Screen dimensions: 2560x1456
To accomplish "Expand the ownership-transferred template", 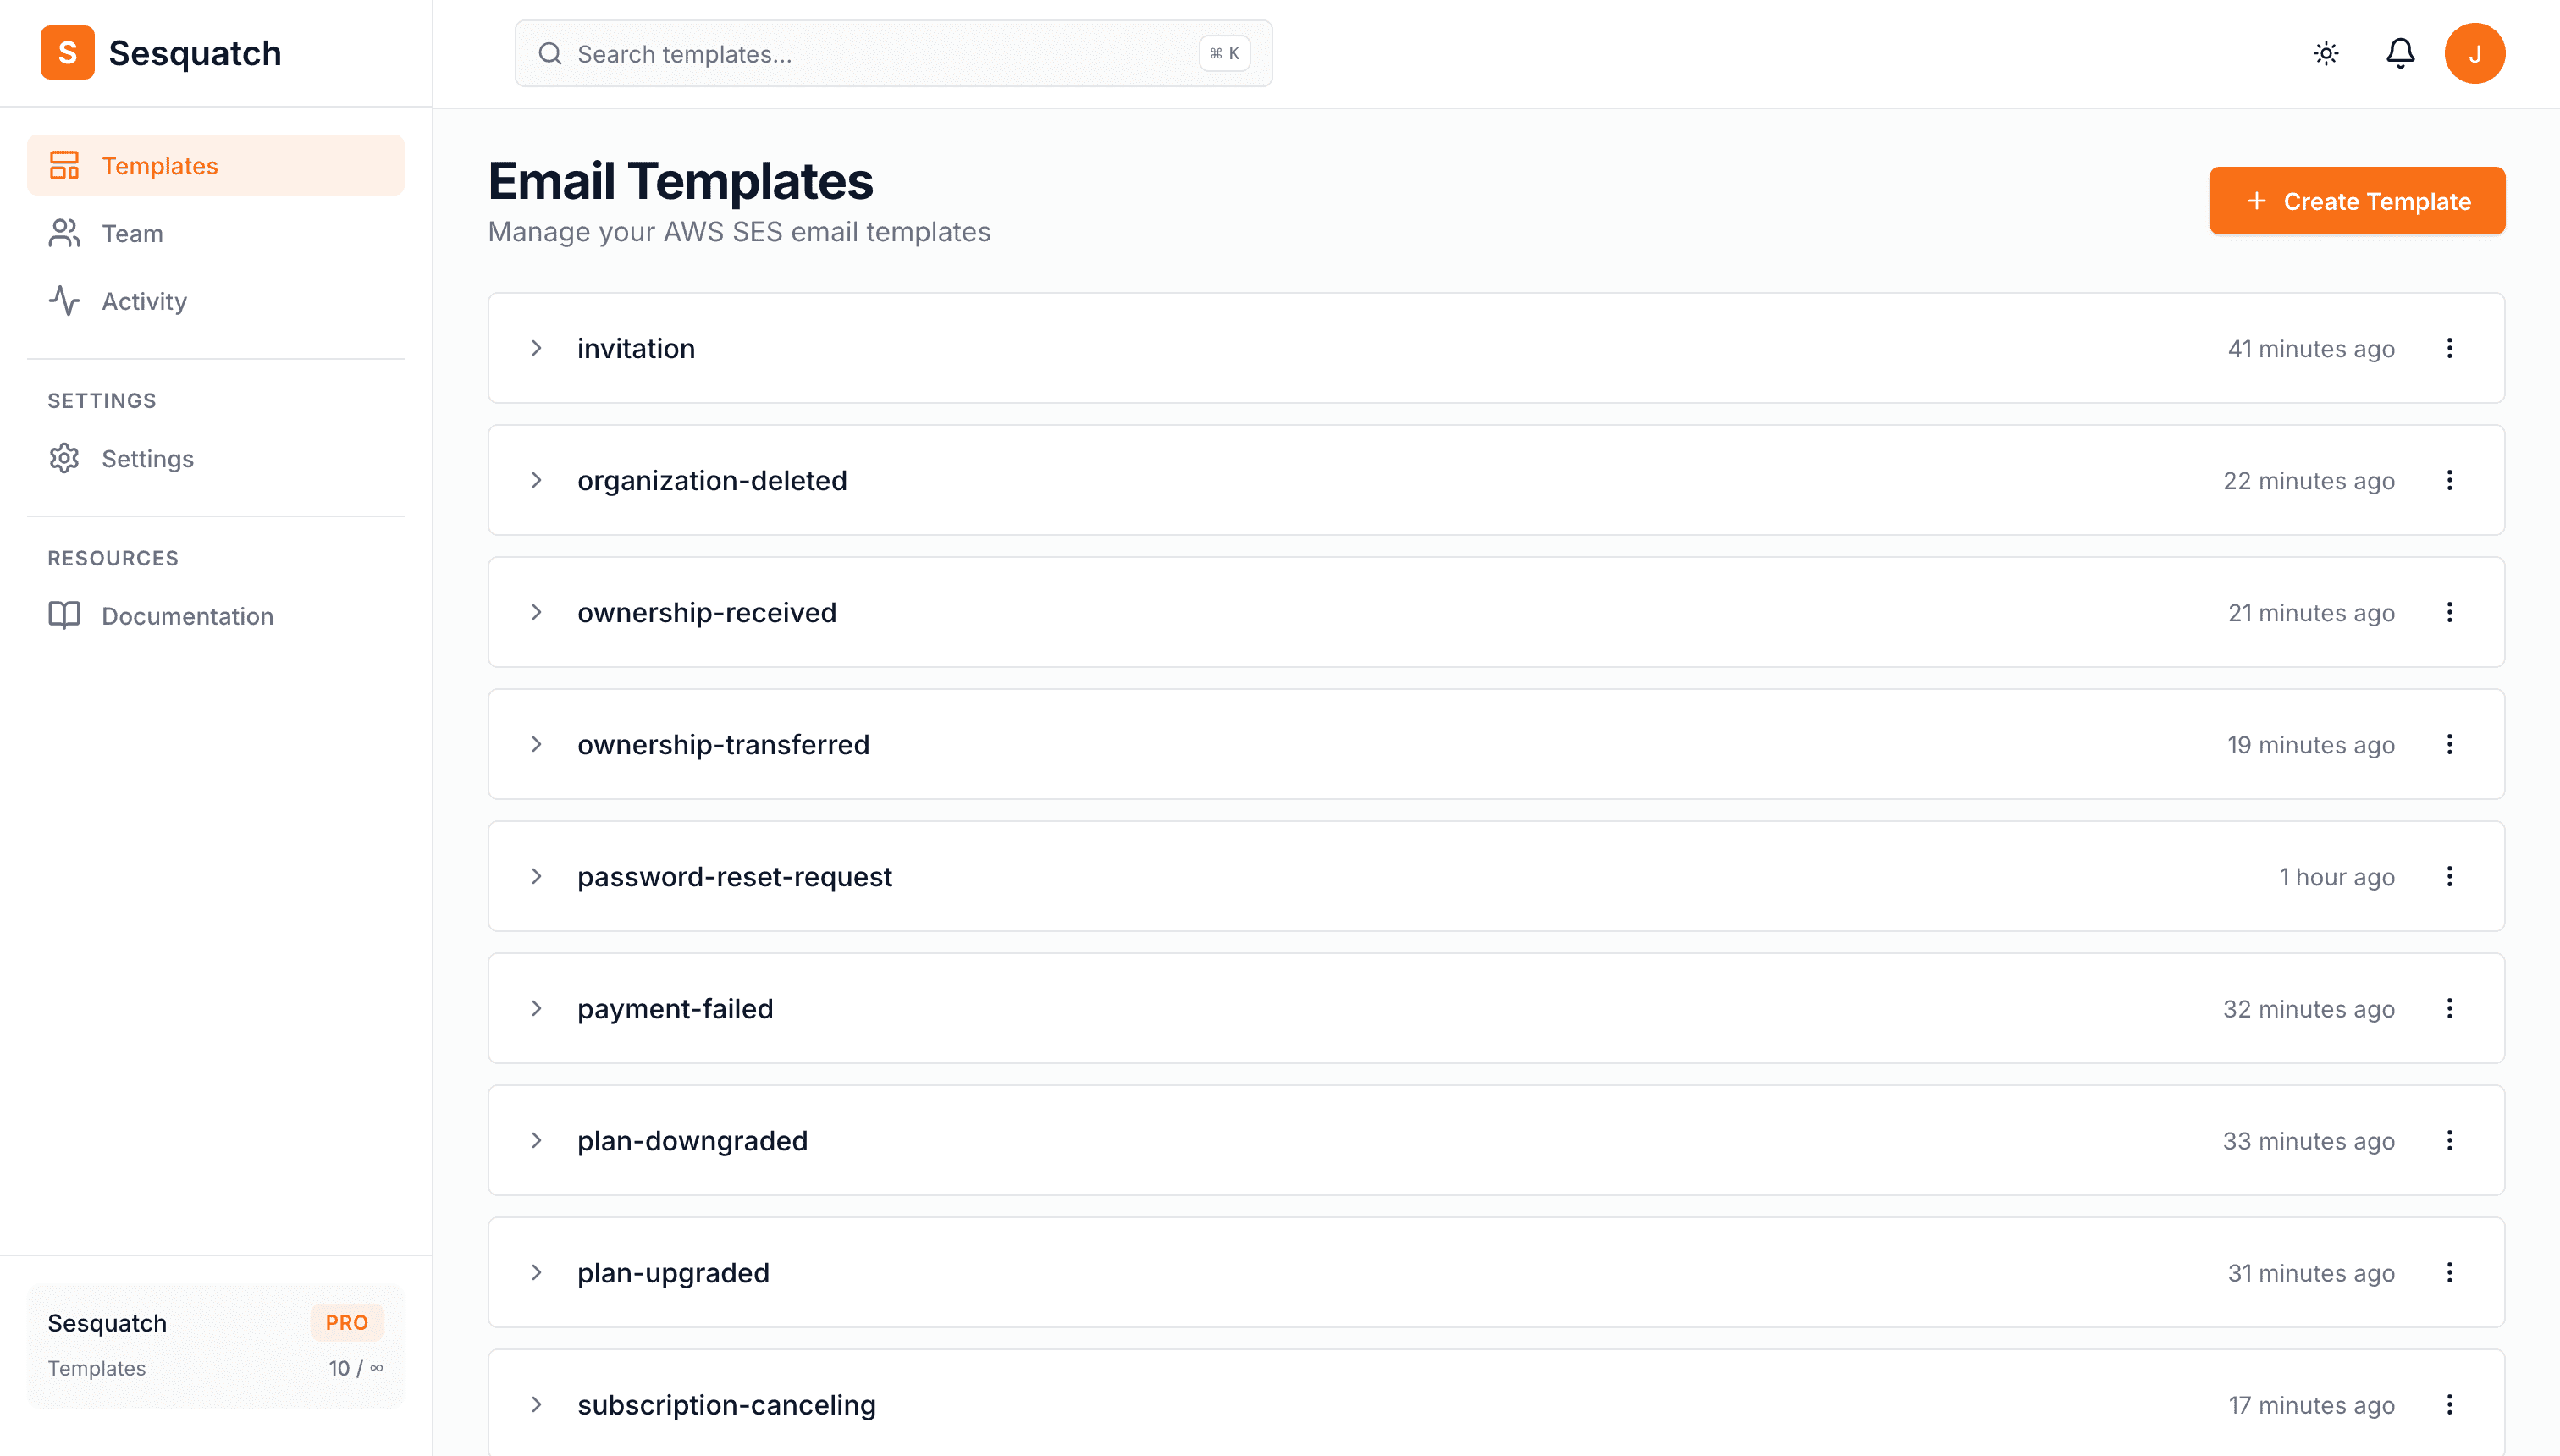I will point(538,744).
